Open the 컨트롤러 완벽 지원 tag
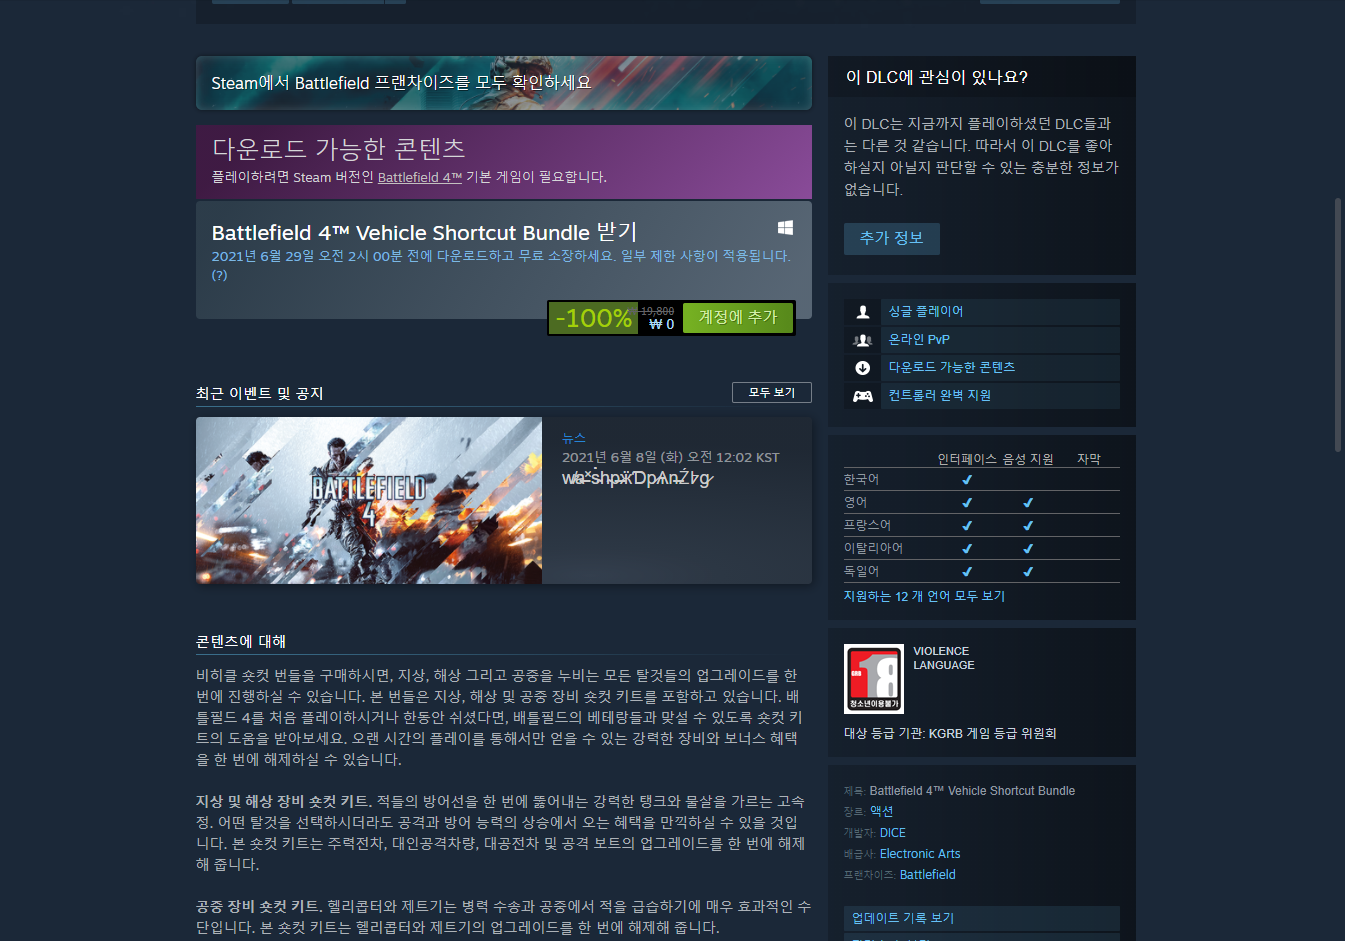 [x=940, y=396]
